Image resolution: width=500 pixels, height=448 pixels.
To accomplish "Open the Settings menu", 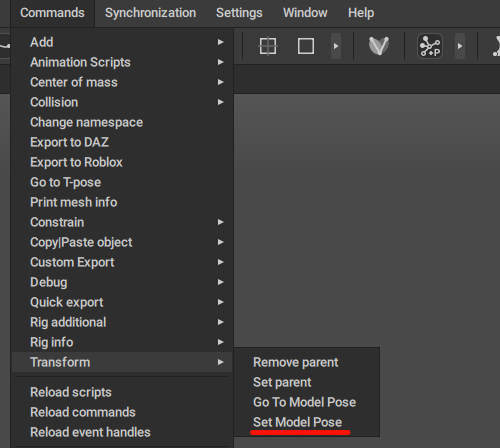I will (239, 13).
